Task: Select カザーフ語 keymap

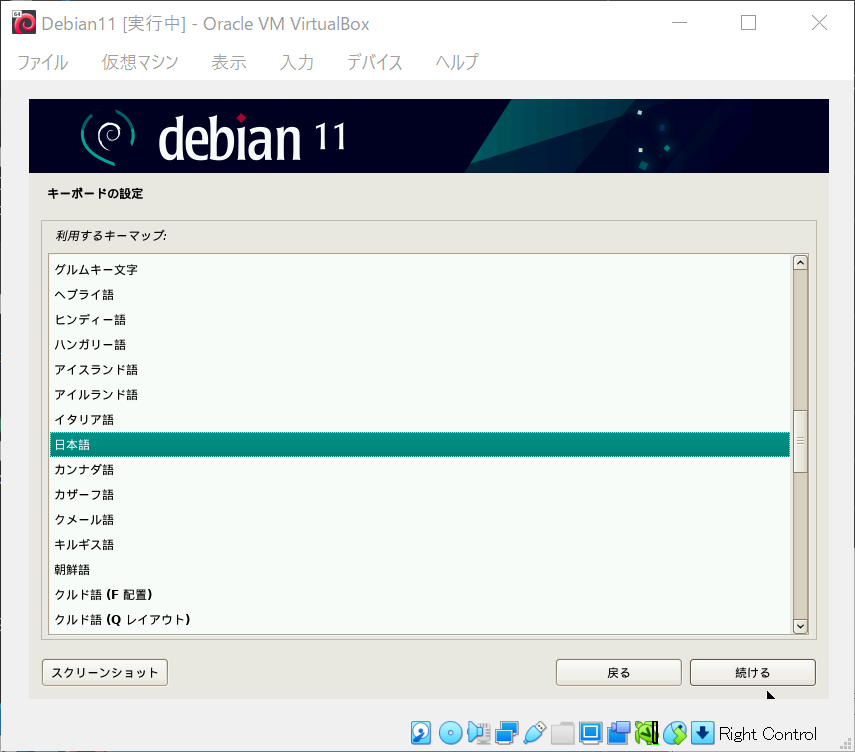Action: [x=420, y=495]
